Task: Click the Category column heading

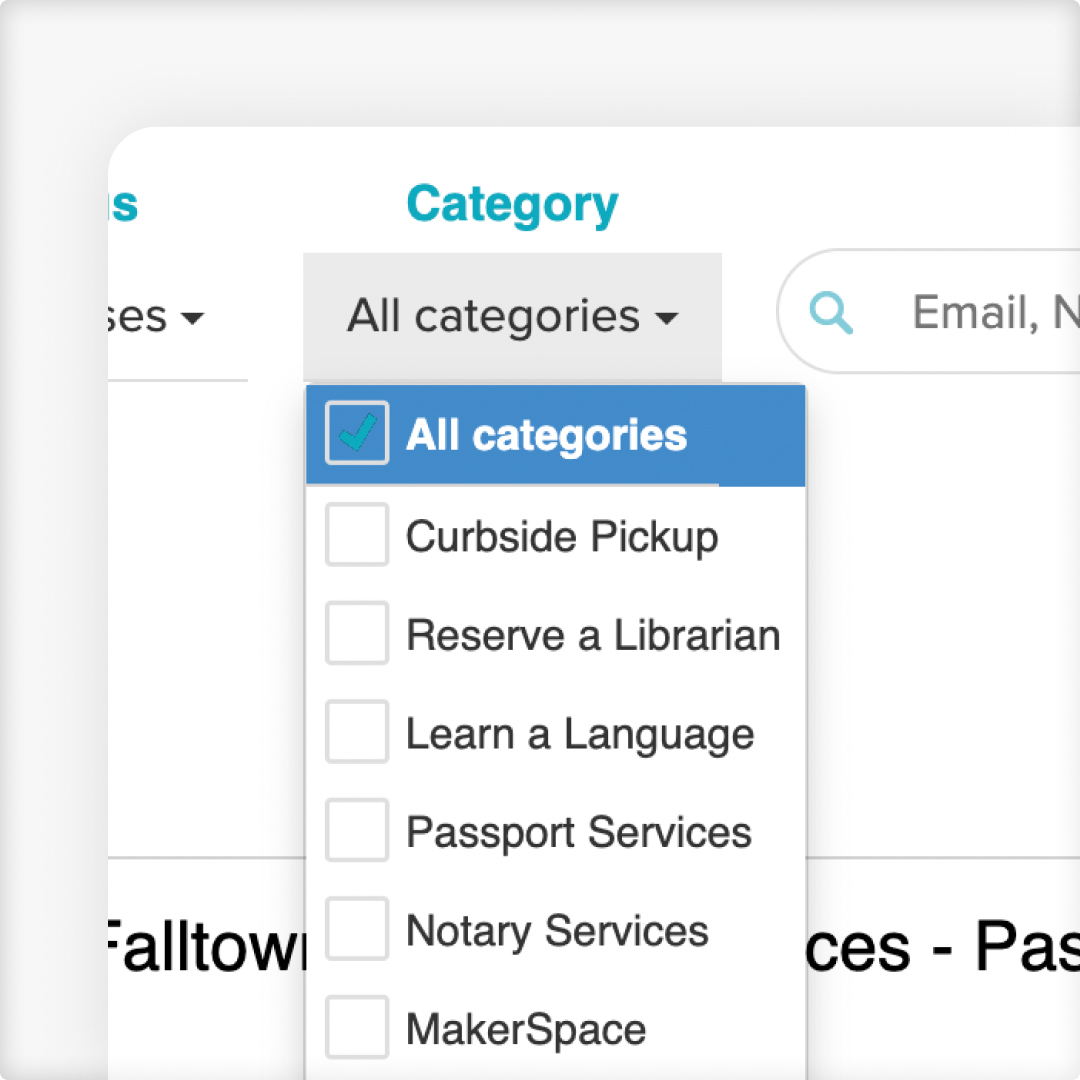Action: point(512,205)
